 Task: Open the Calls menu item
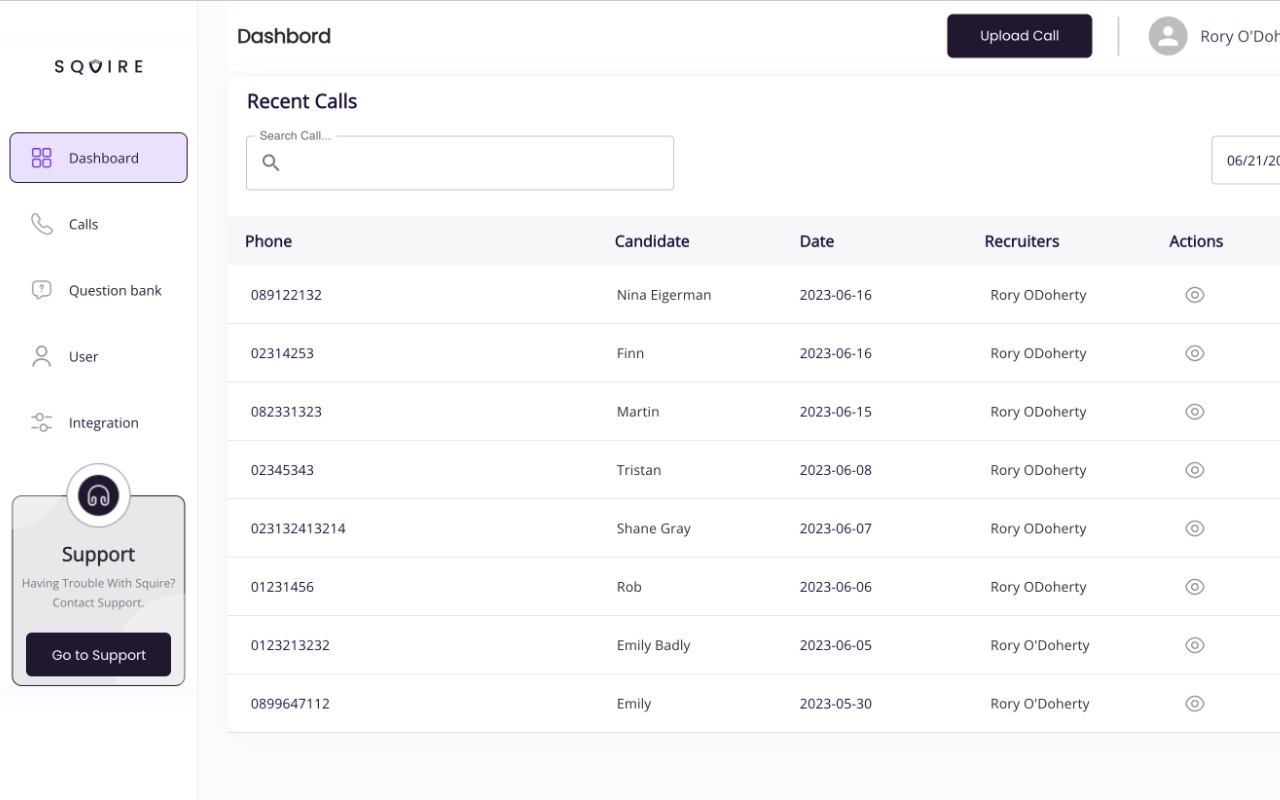[83, 224]
